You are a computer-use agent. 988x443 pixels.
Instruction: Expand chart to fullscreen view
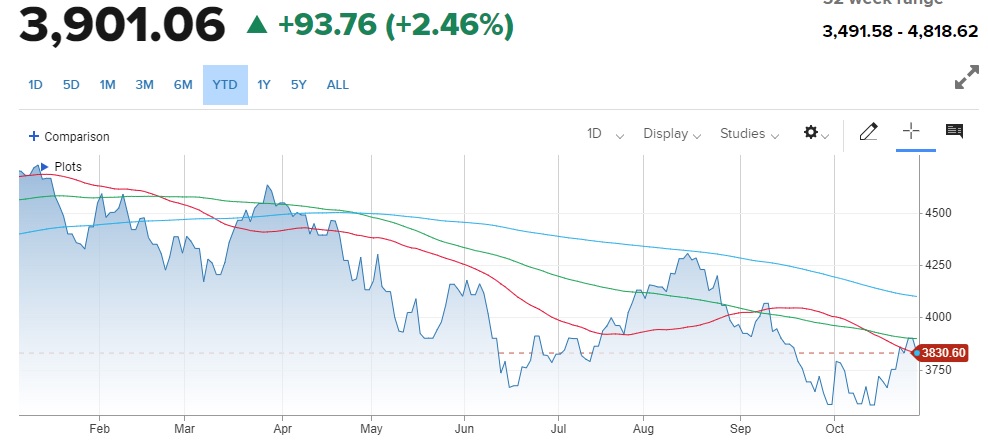click(x=966, y=78)
